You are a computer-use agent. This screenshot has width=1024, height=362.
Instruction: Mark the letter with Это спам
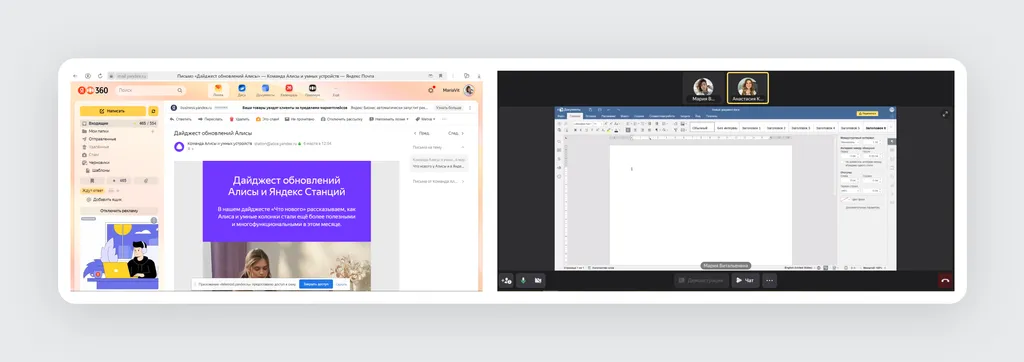pos(267,120)
